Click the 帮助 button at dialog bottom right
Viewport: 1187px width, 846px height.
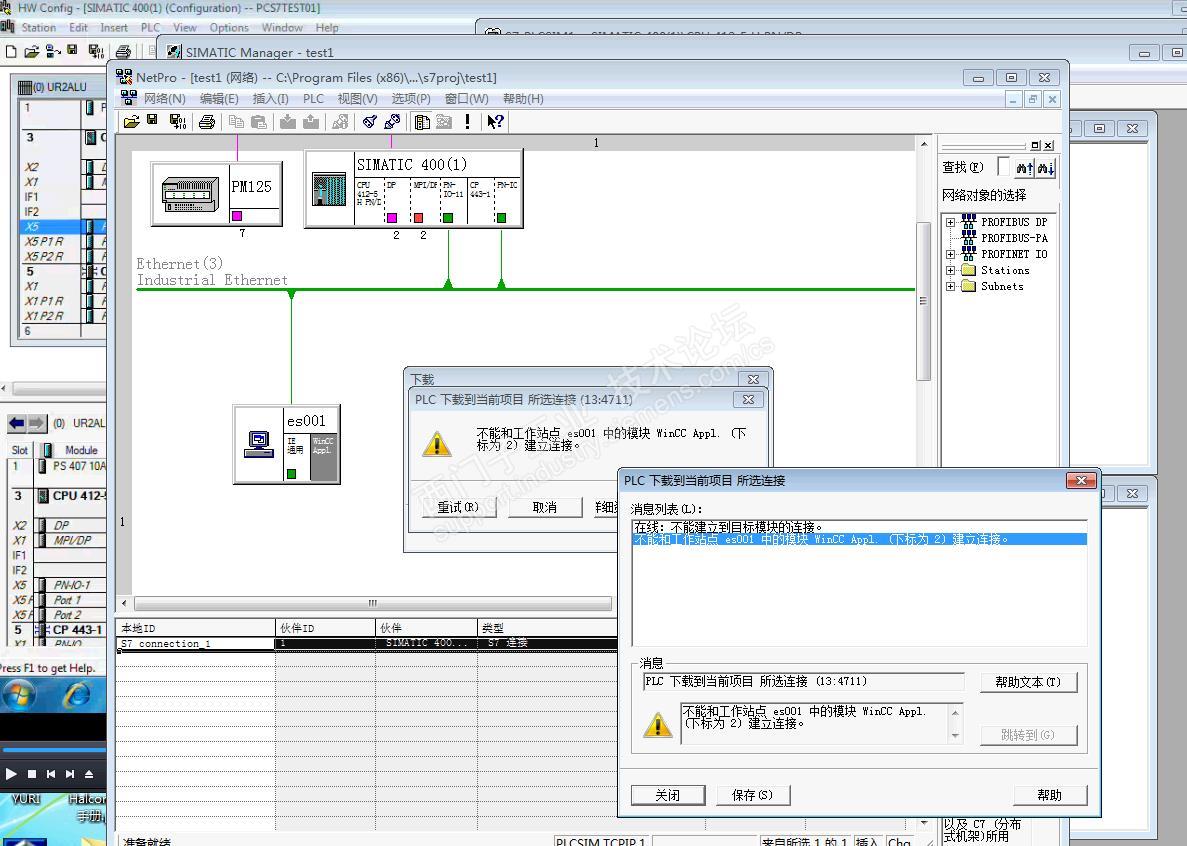(1049, 795)
